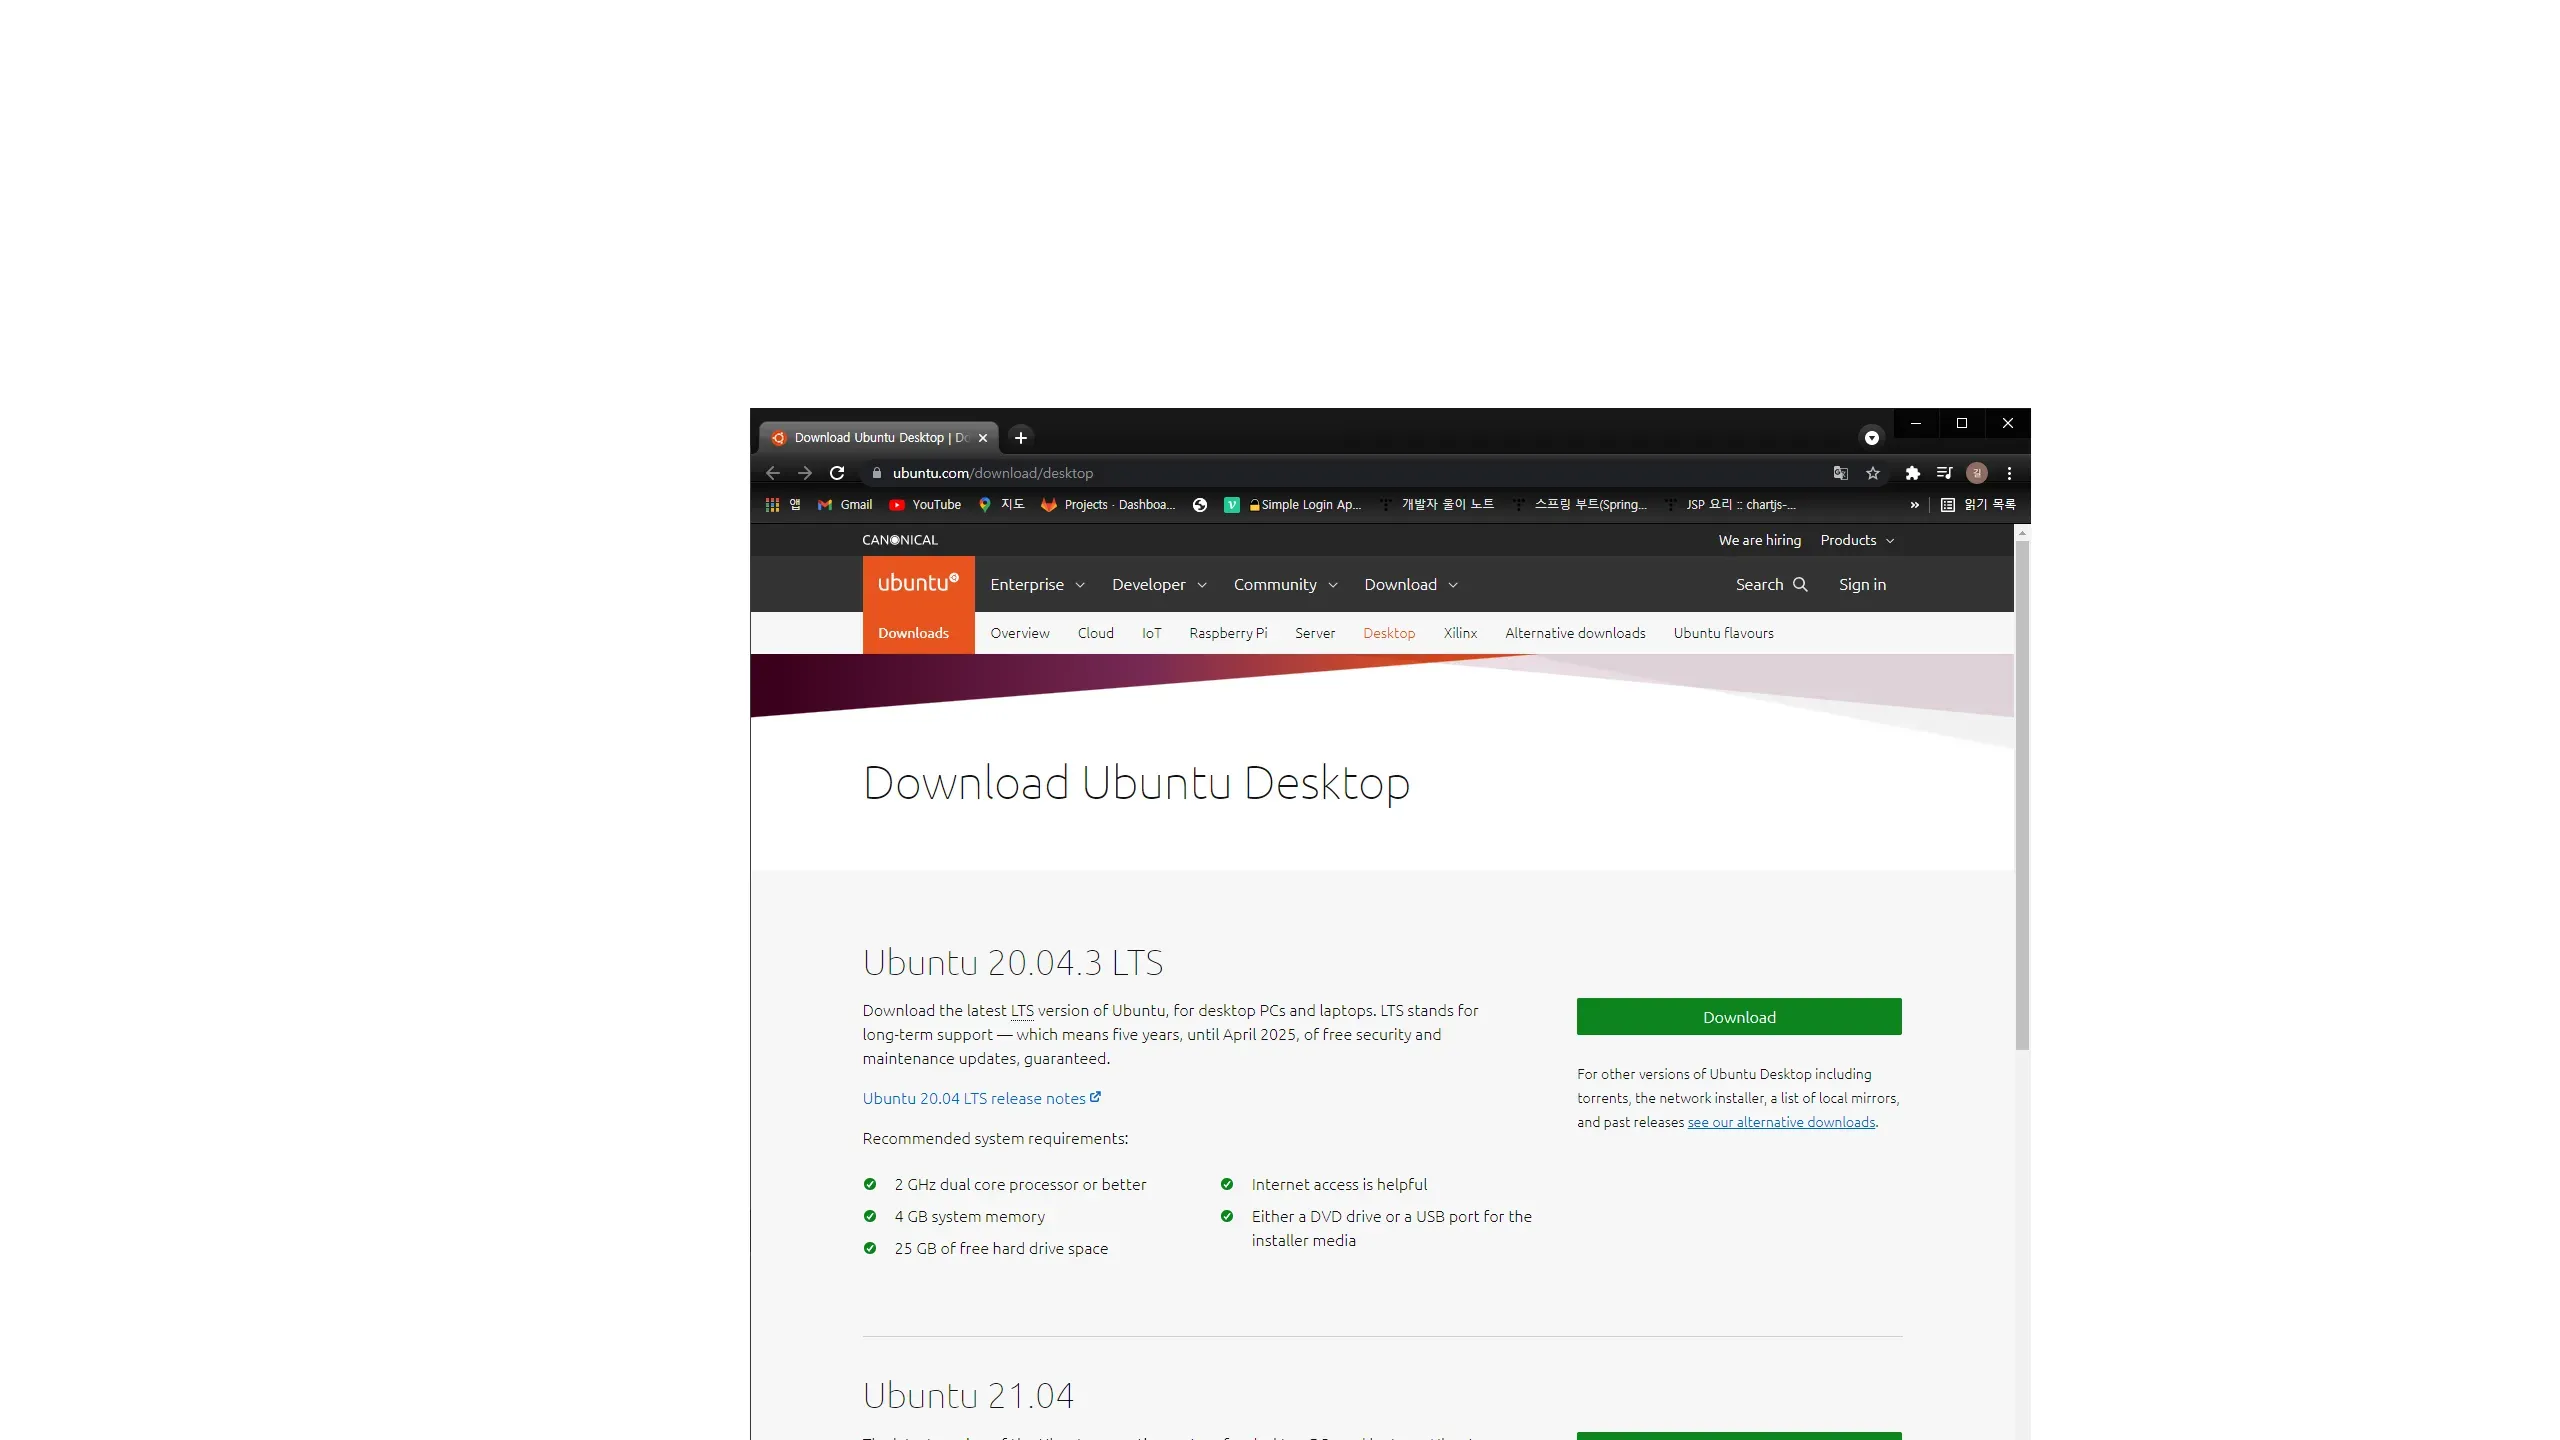
Task: Click the Gmail bookmark
Action: click(845, 505)
